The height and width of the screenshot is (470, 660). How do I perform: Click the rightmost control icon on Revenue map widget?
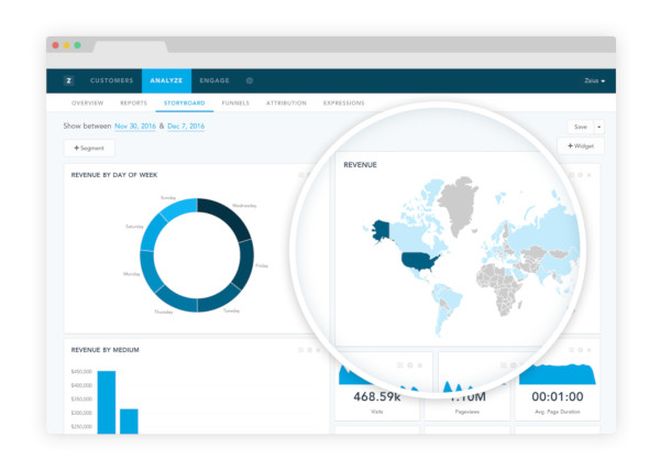[x=589, y=175]
